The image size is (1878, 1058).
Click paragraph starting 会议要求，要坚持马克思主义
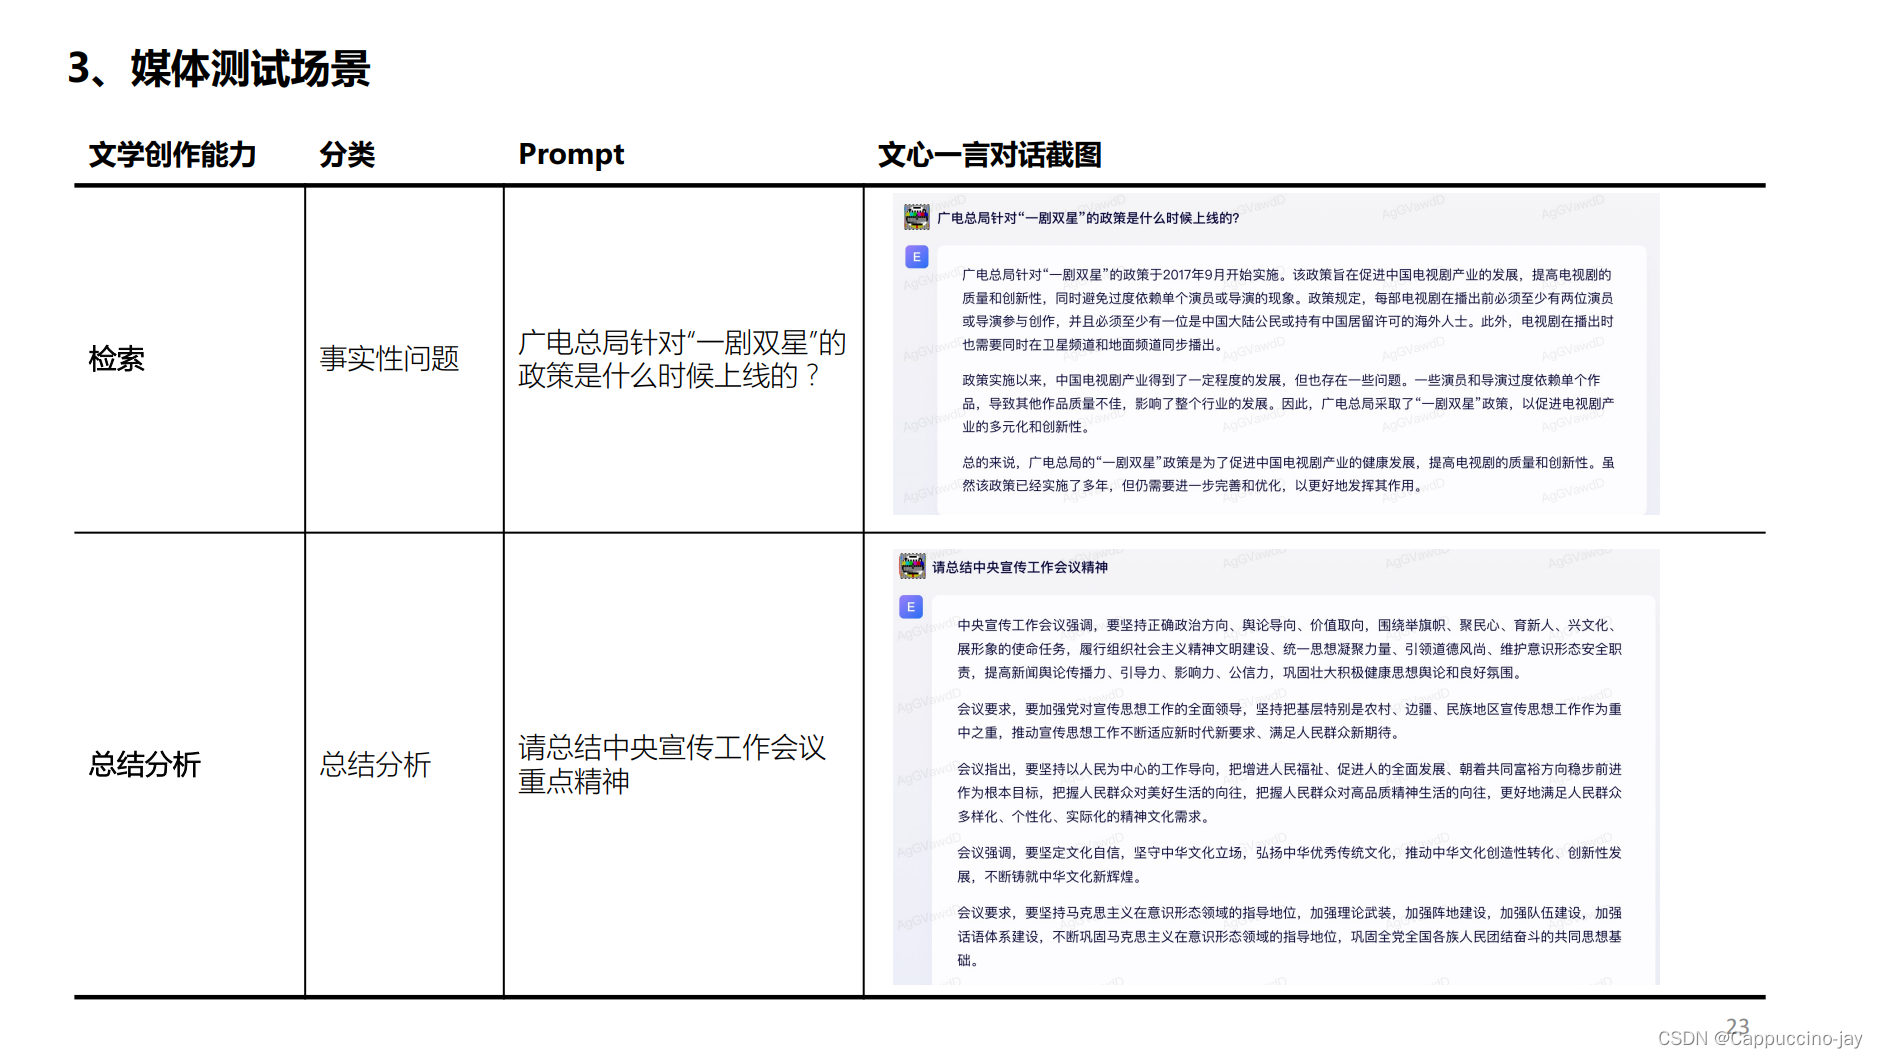pos(1289,937)
